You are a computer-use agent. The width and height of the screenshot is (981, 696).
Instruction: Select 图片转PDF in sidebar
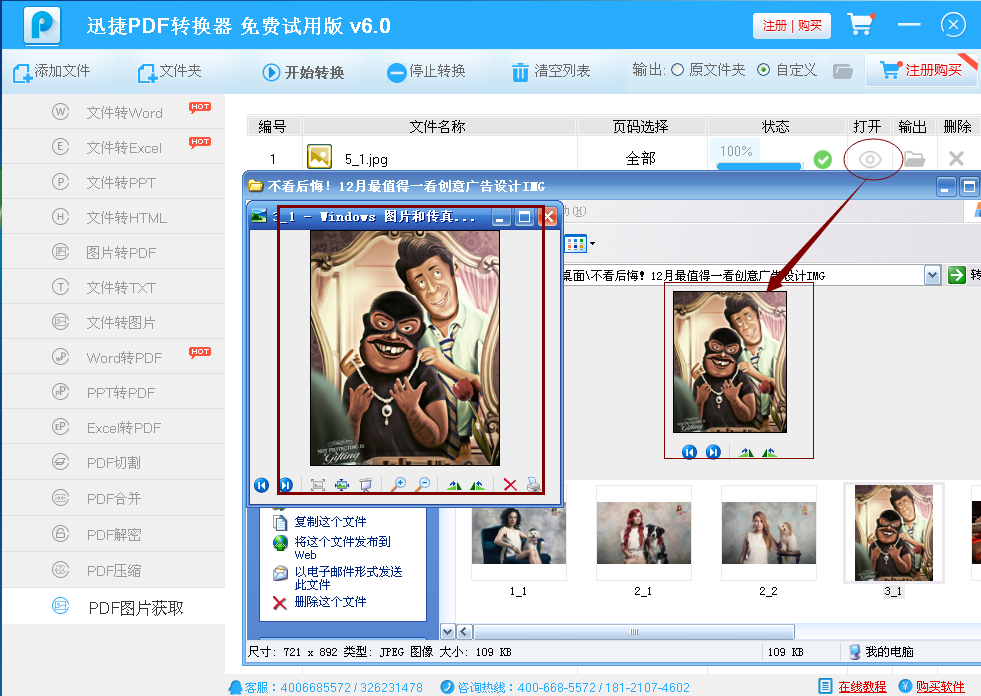coord(113,252)
